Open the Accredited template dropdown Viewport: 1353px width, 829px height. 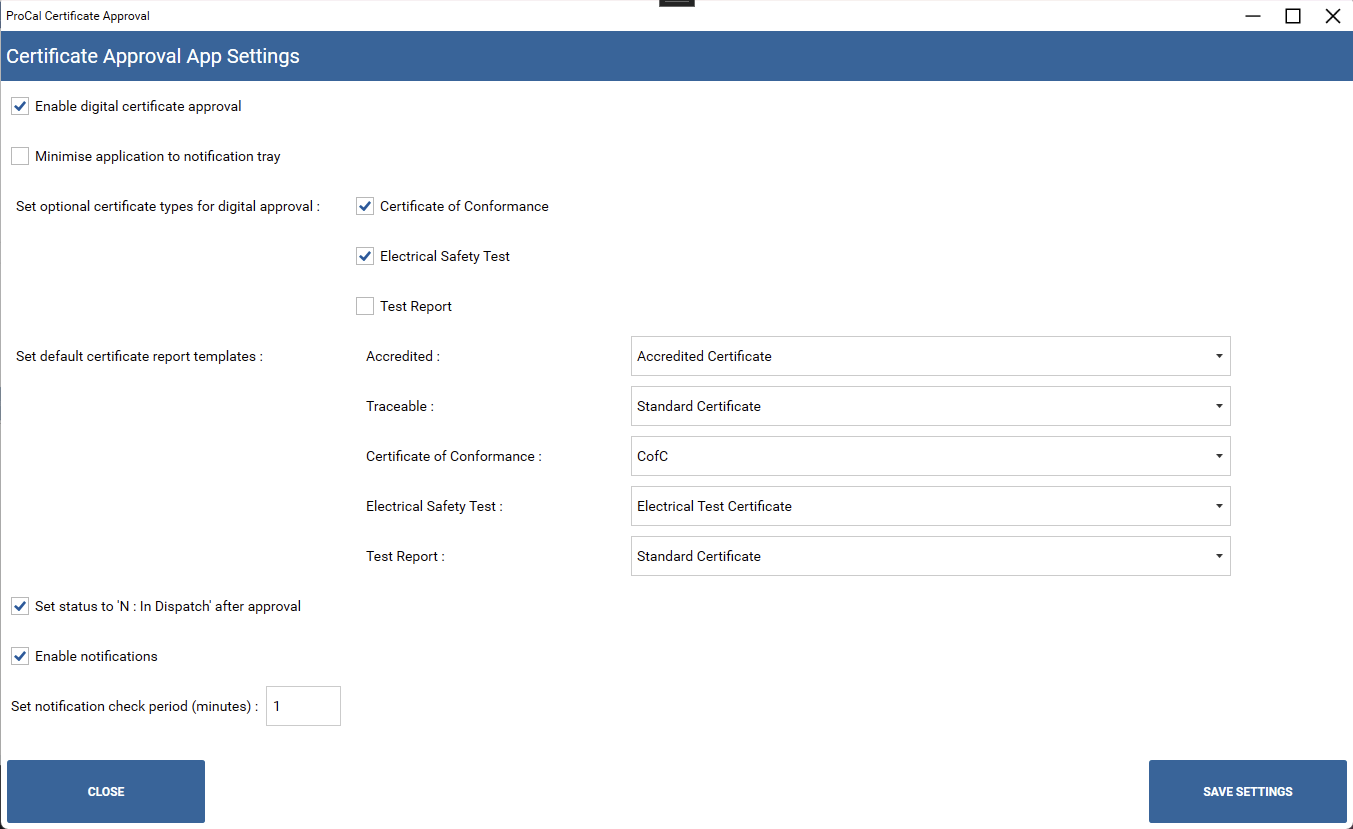point(930,356)
